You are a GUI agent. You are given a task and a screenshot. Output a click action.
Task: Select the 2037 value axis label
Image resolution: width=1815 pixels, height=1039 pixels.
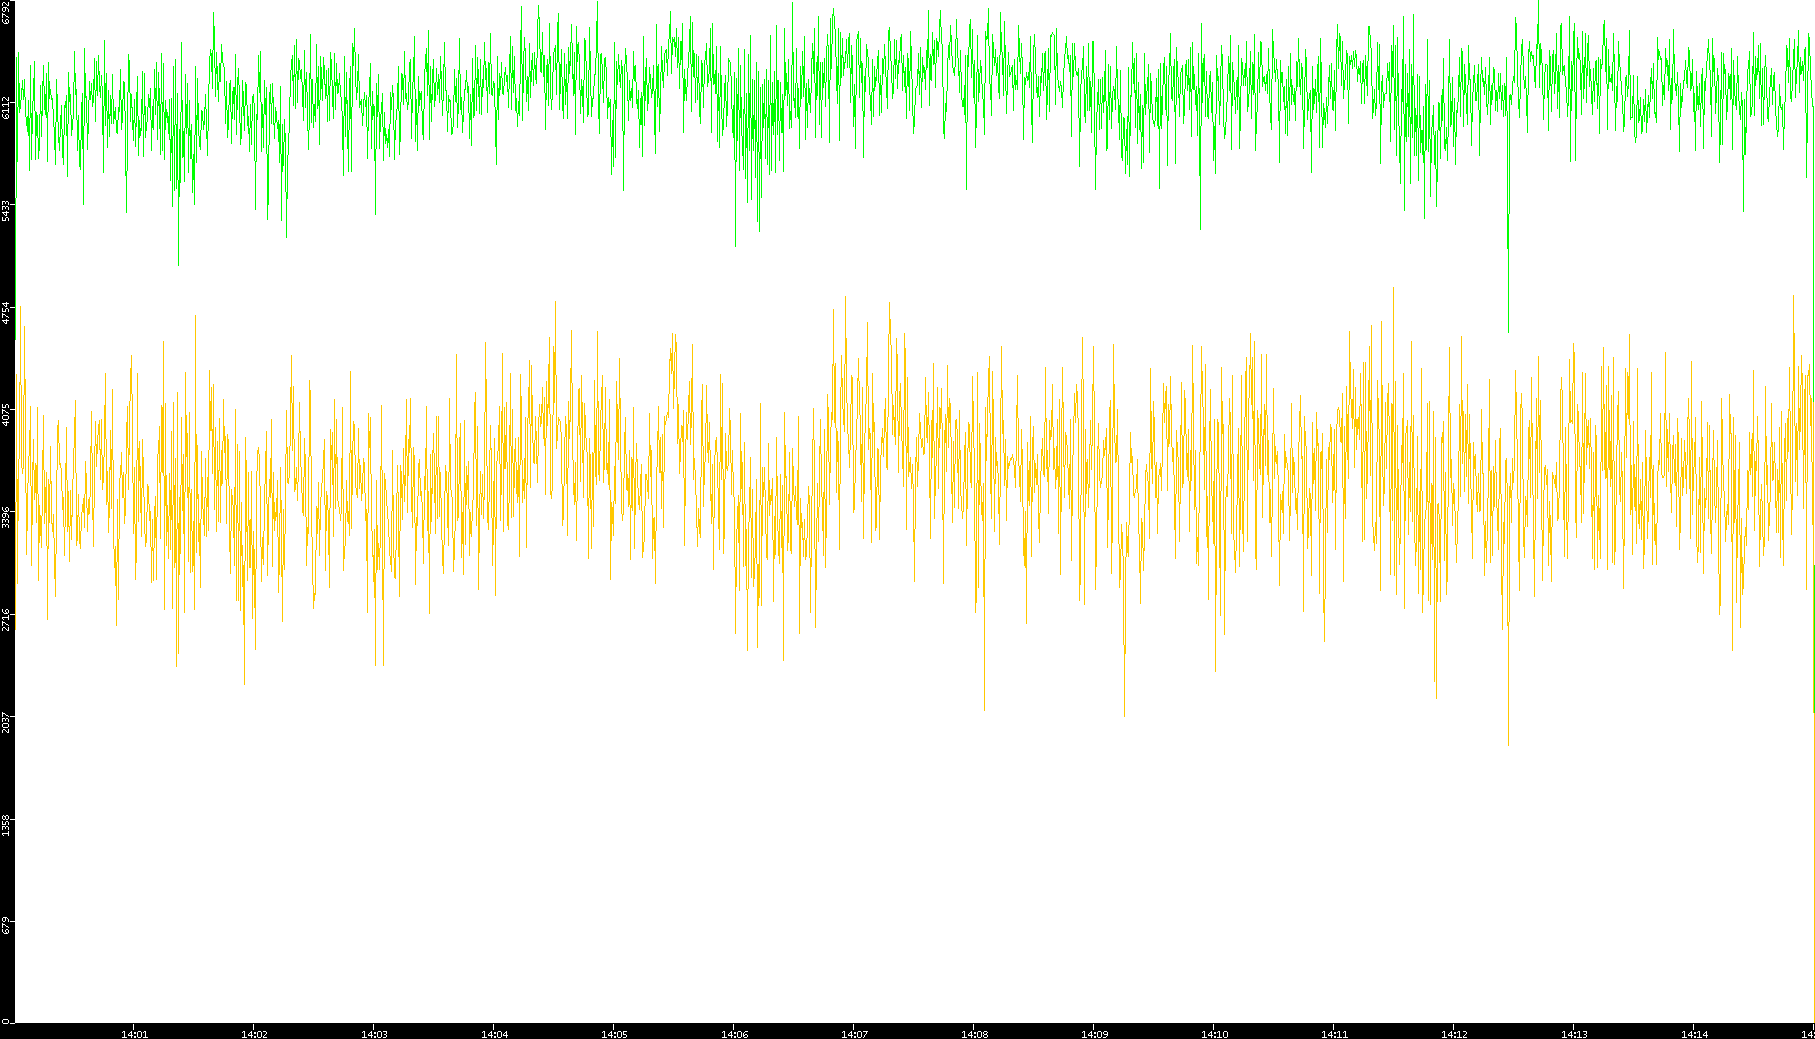(7, 720)
